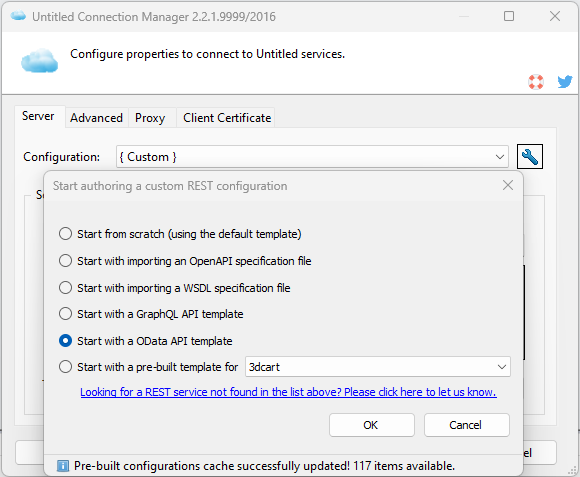Close the custom REST configuration dialog
Image resolution: width=580 pixels, height=477 pixels.
coord(508,185)
